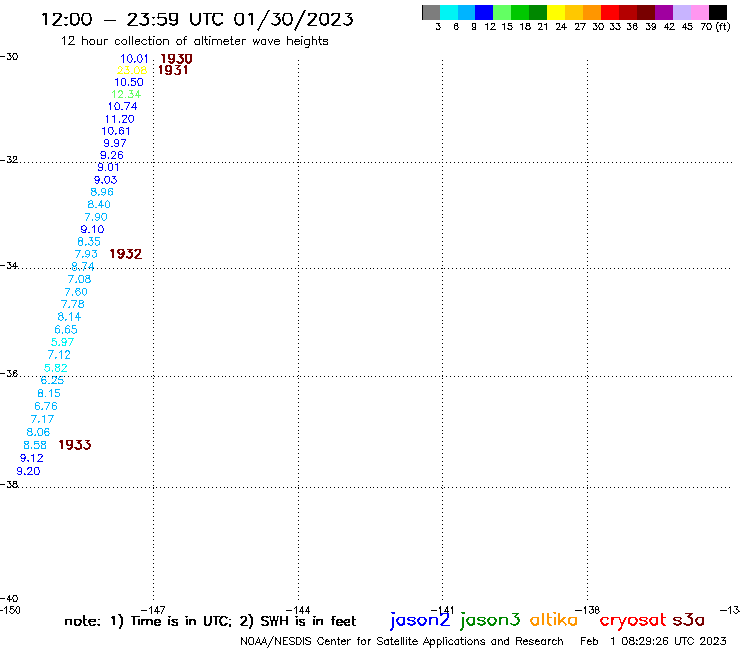Select the orange legend swatch
Screen dimensions: 740x650
pyautogui.click(x=592, y=12)
